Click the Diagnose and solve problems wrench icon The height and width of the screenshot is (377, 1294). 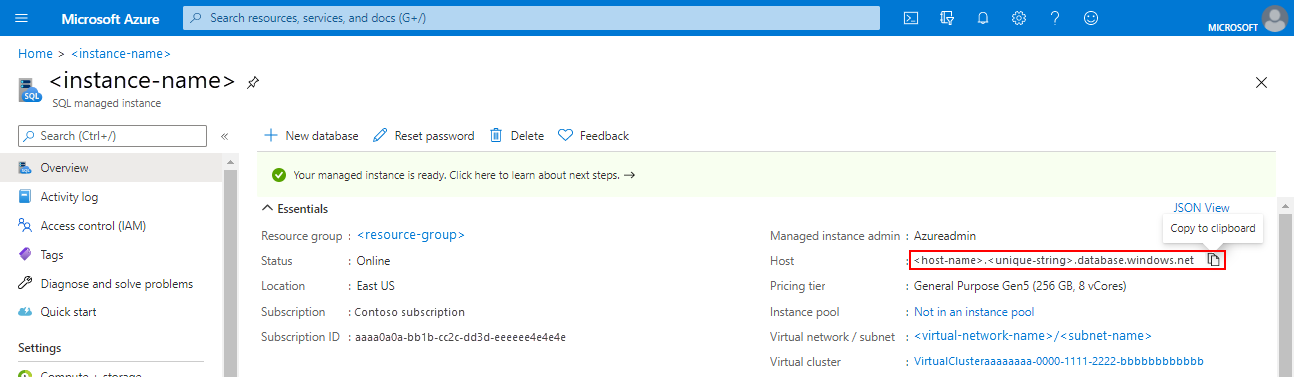point(26,284)
